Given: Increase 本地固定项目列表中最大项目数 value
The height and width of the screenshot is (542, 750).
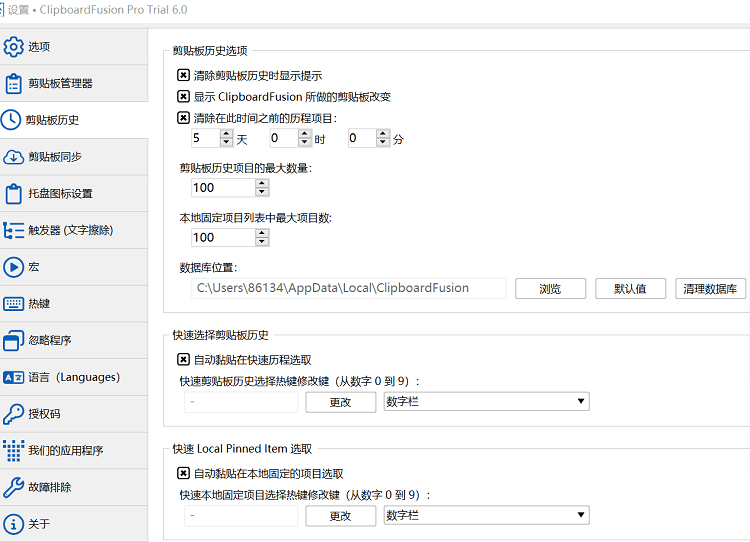Looking at the screenshot, I should coord(262,233).
